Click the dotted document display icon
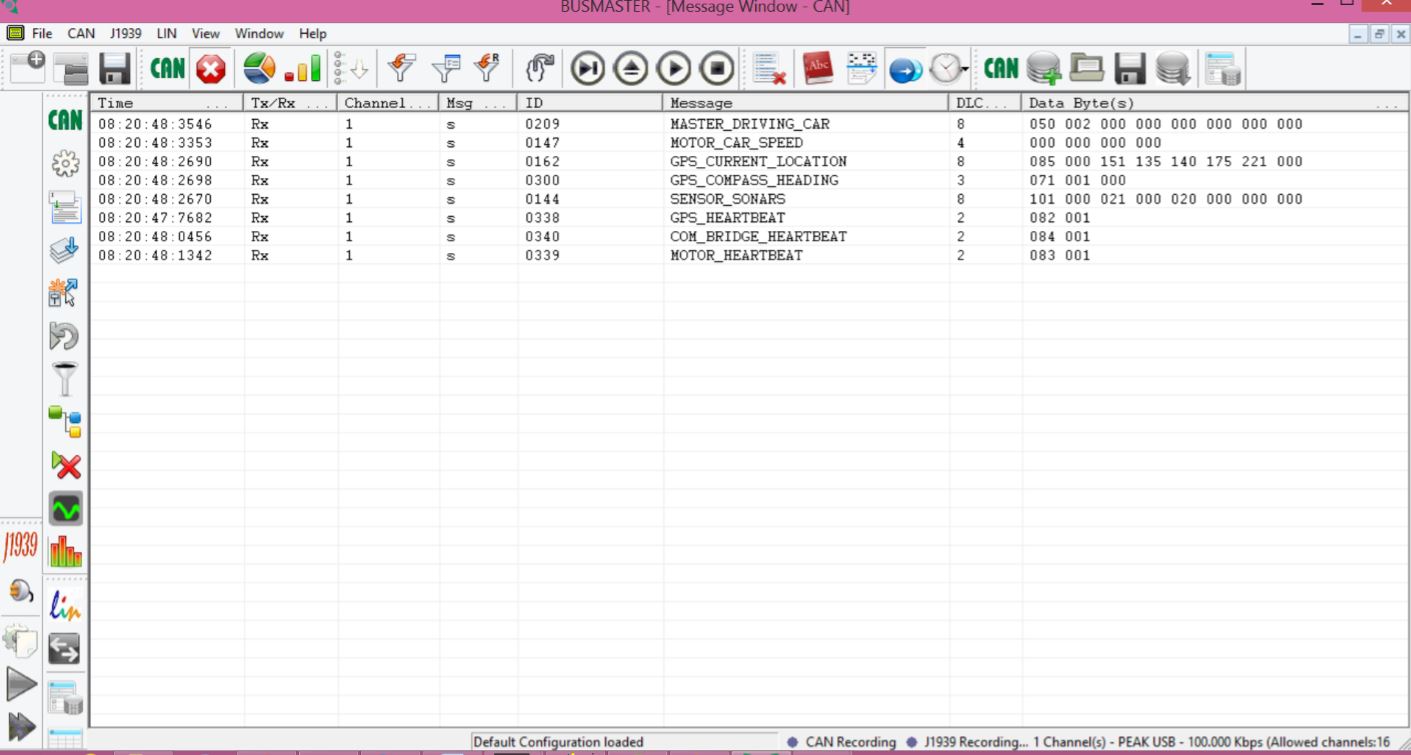The image size is (1411, 755). pos(861,68)
